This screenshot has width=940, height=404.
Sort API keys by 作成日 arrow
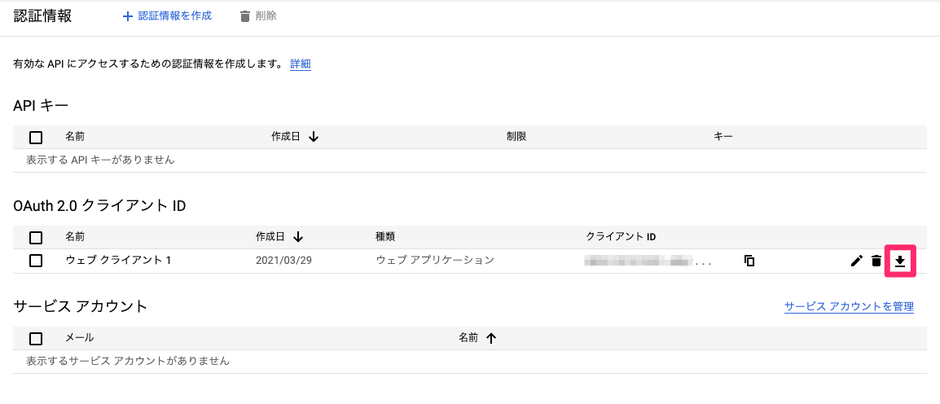(x=314, y=136)
